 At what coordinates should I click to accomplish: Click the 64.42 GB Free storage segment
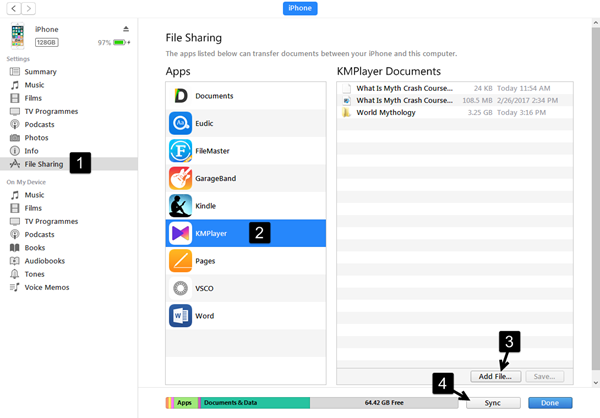(x=384, y=403)
